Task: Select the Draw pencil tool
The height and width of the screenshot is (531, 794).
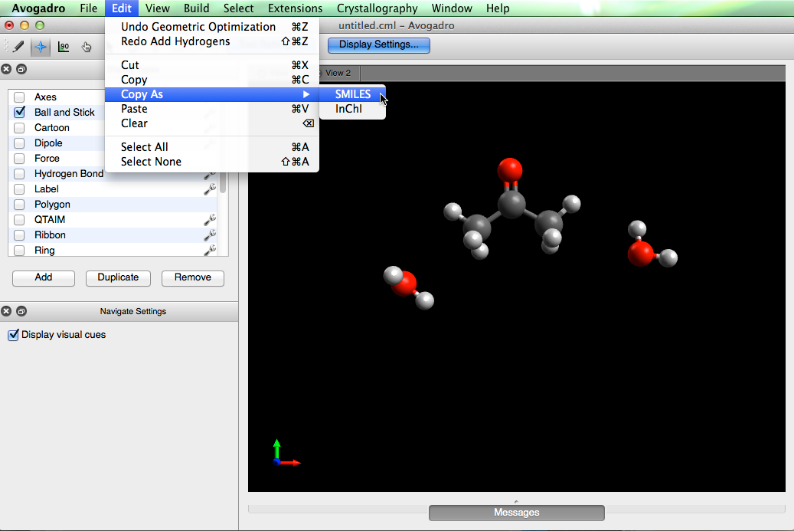Action: pyautogui.click(x=18, y=46)
